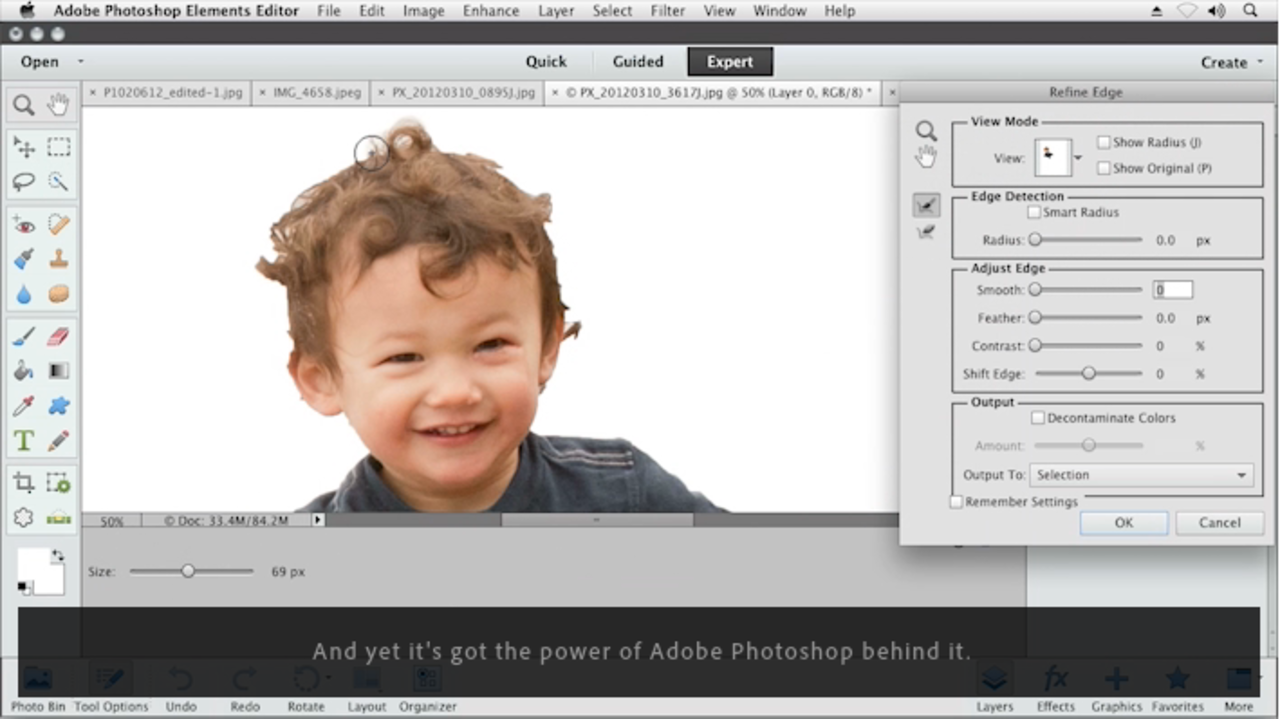
Task: Enable Decontaminate Colors output option
Action: point(1038,418)
